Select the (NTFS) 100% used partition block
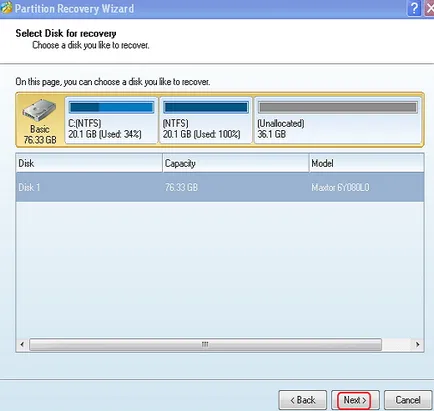This screenshot has width=434, height=411. 206,120
